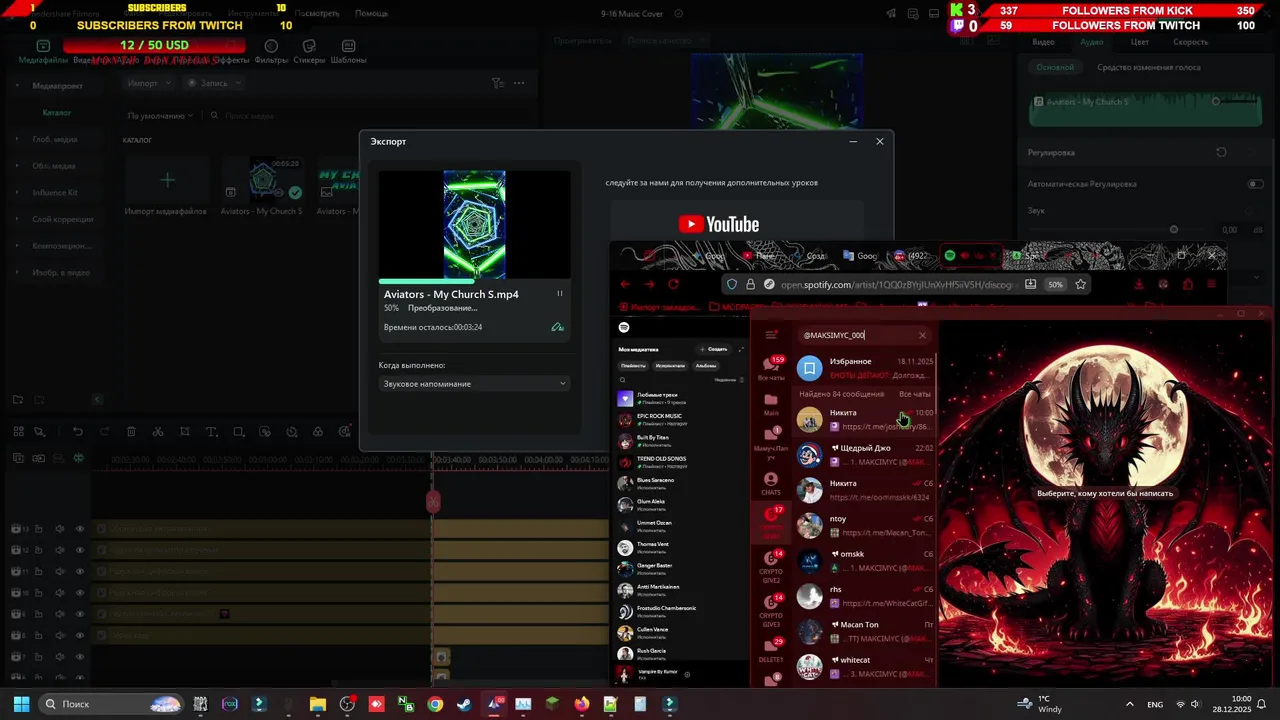Open the Импорт dropdown in media panel
The image size is (1280, 720).
click(x=148, y=83)
